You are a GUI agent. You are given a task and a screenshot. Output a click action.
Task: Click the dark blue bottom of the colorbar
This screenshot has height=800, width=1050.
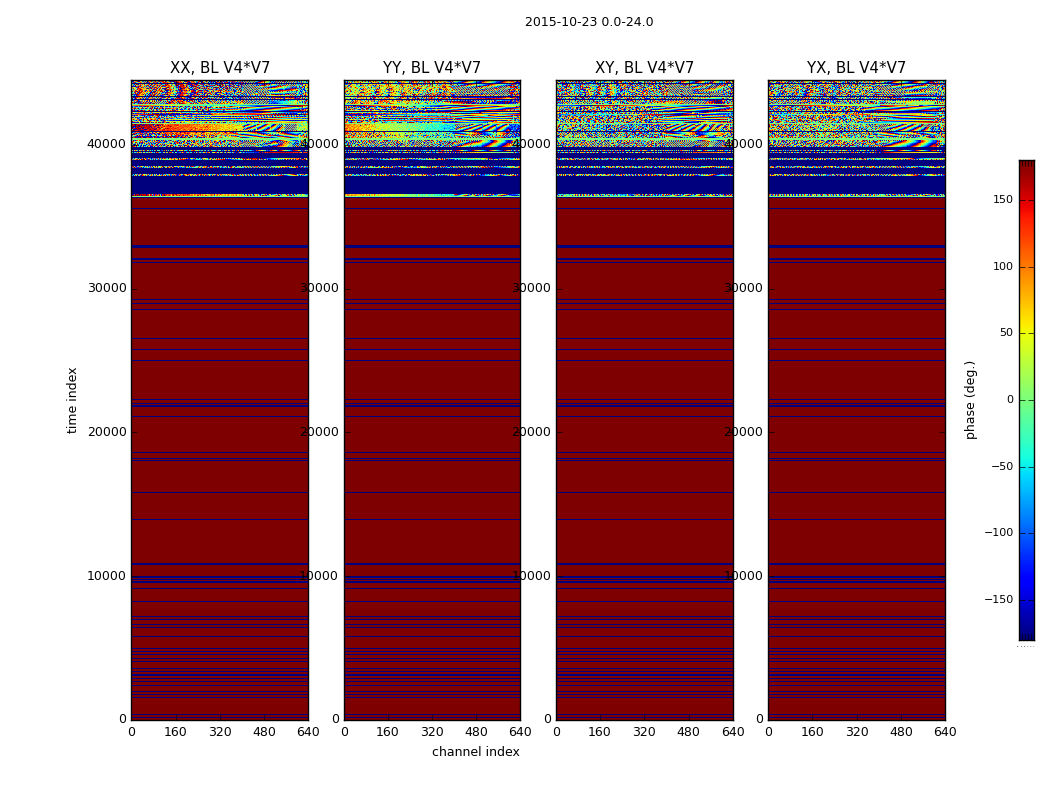(x=1026, y=633)
